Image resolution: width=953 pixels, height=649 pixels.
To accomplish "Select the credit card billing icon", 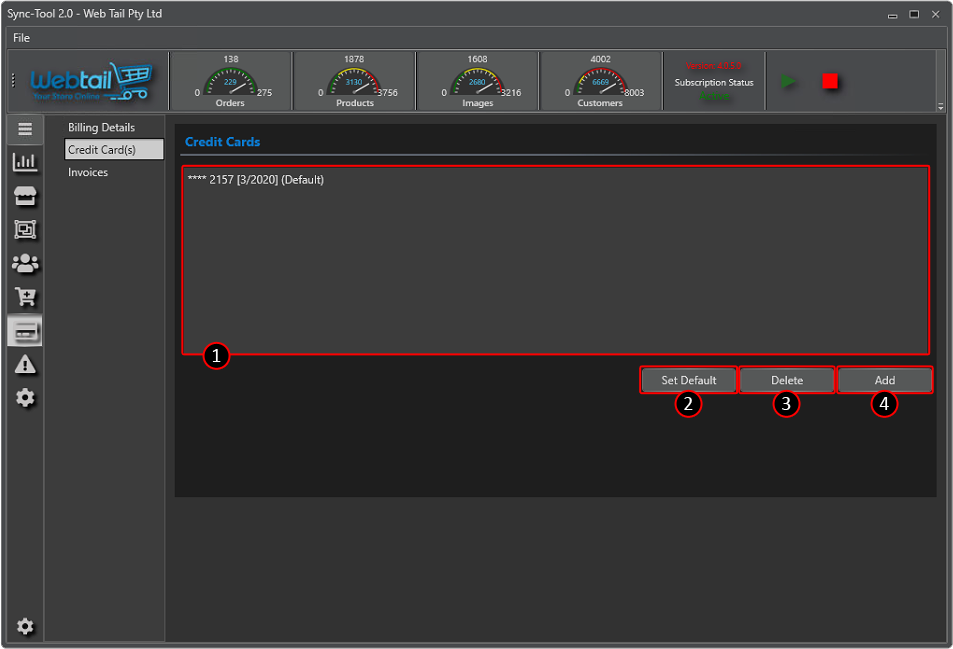I will click(x=25, y=331).
